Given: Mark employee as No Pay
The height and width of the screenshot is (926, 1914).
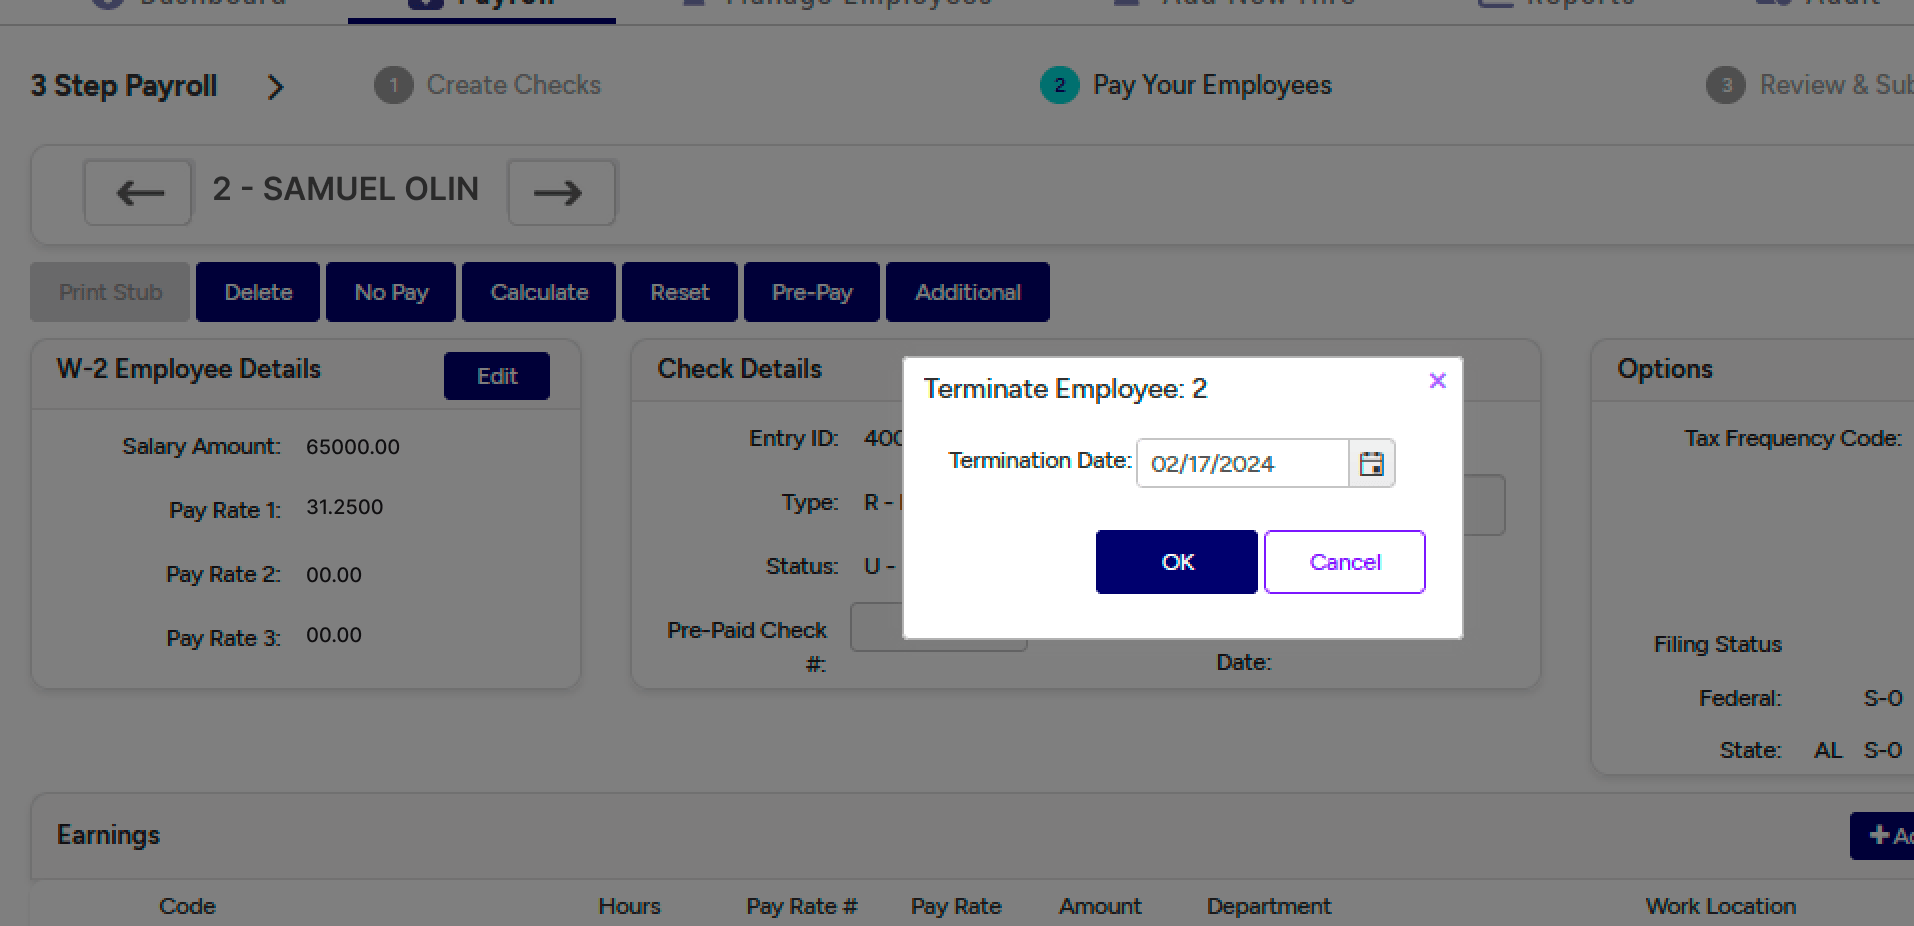Looking at the screenshot, I should pos(391,292).
